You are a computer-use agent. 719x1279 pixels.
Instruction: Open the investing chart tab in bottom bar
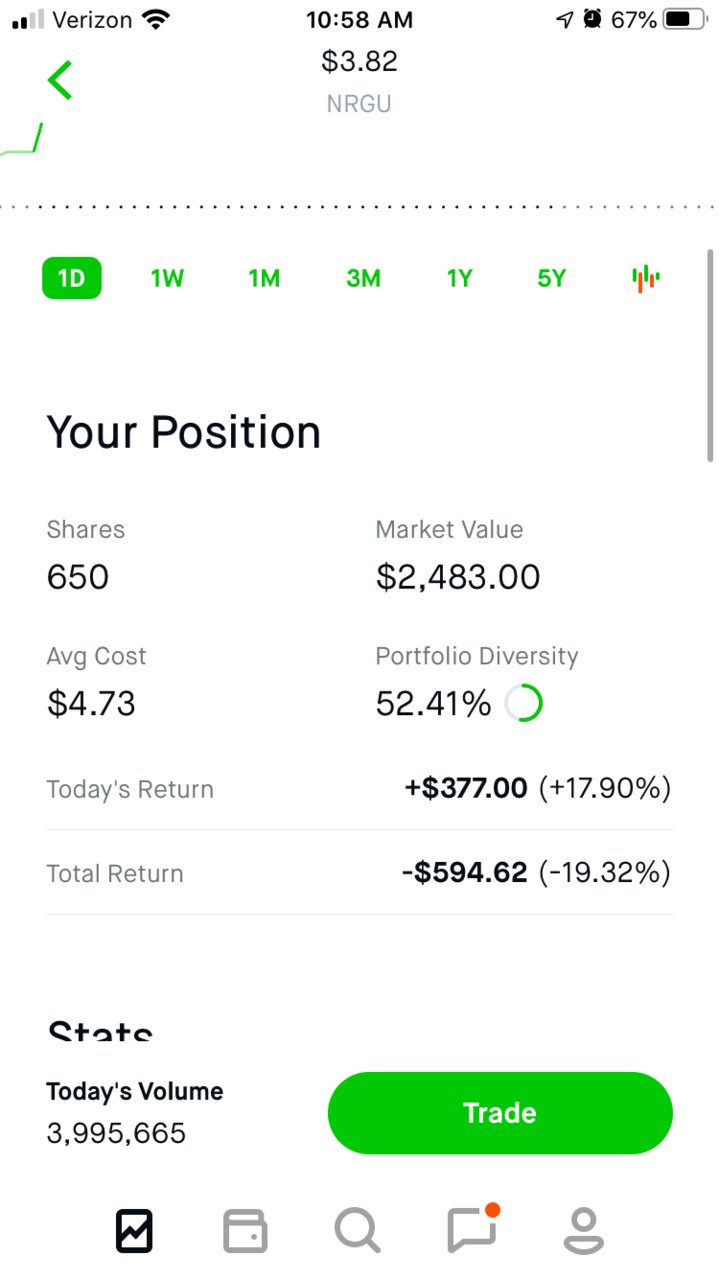[x=134, y=1231]
